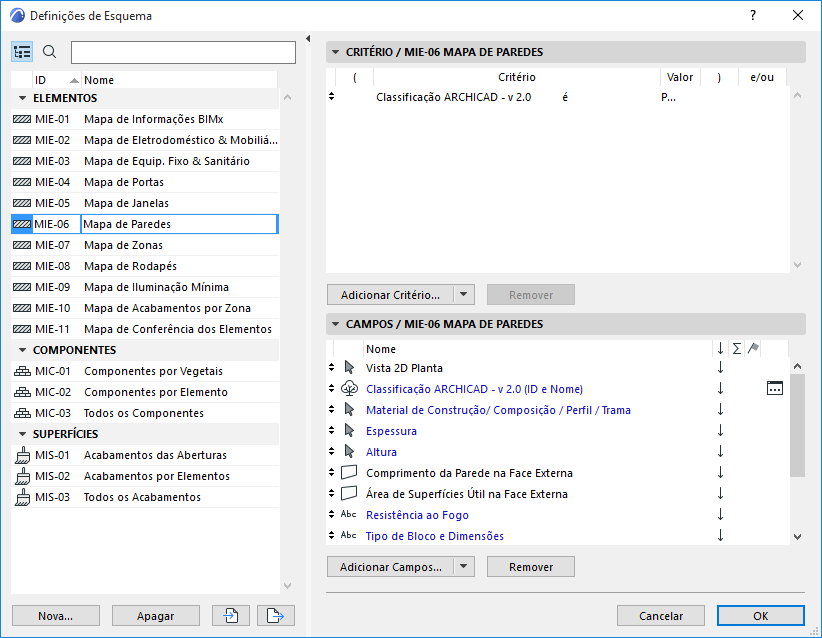Collapse the CAMPOS panel
822x638 pixels.
pyautogui.click(x=336, y=324)
